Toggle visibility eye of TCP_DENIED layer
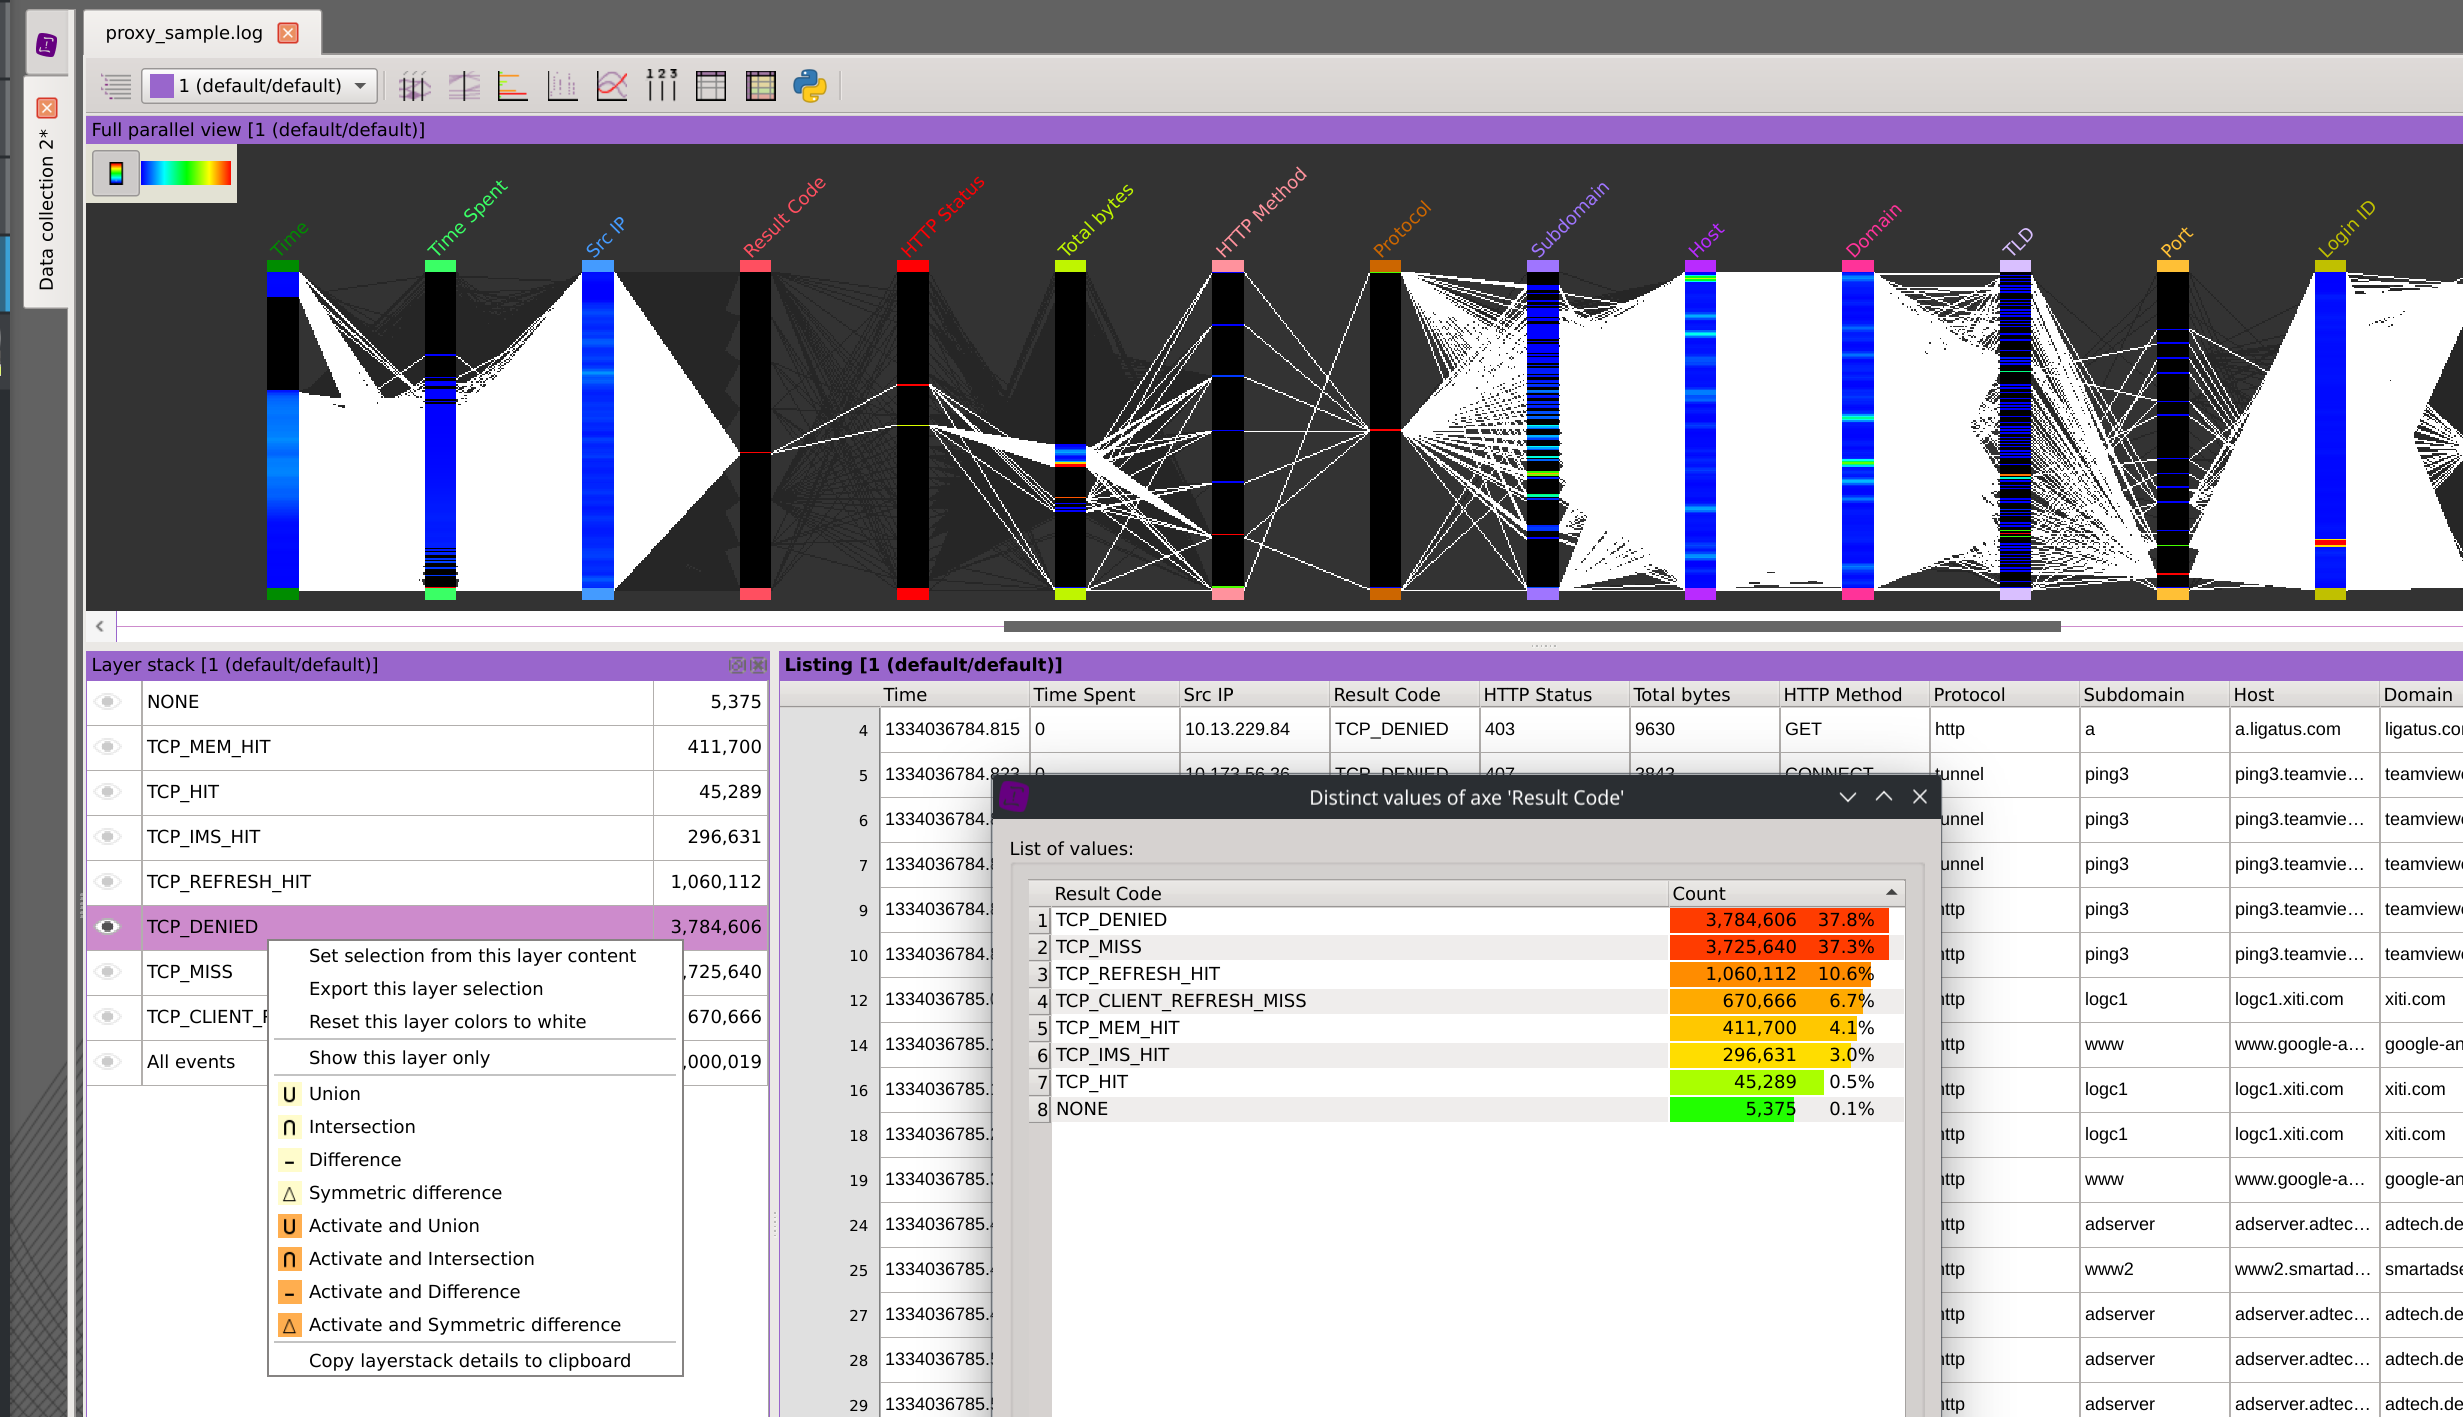Viewport: 2463px width, 1417px height. click(108, 927)
